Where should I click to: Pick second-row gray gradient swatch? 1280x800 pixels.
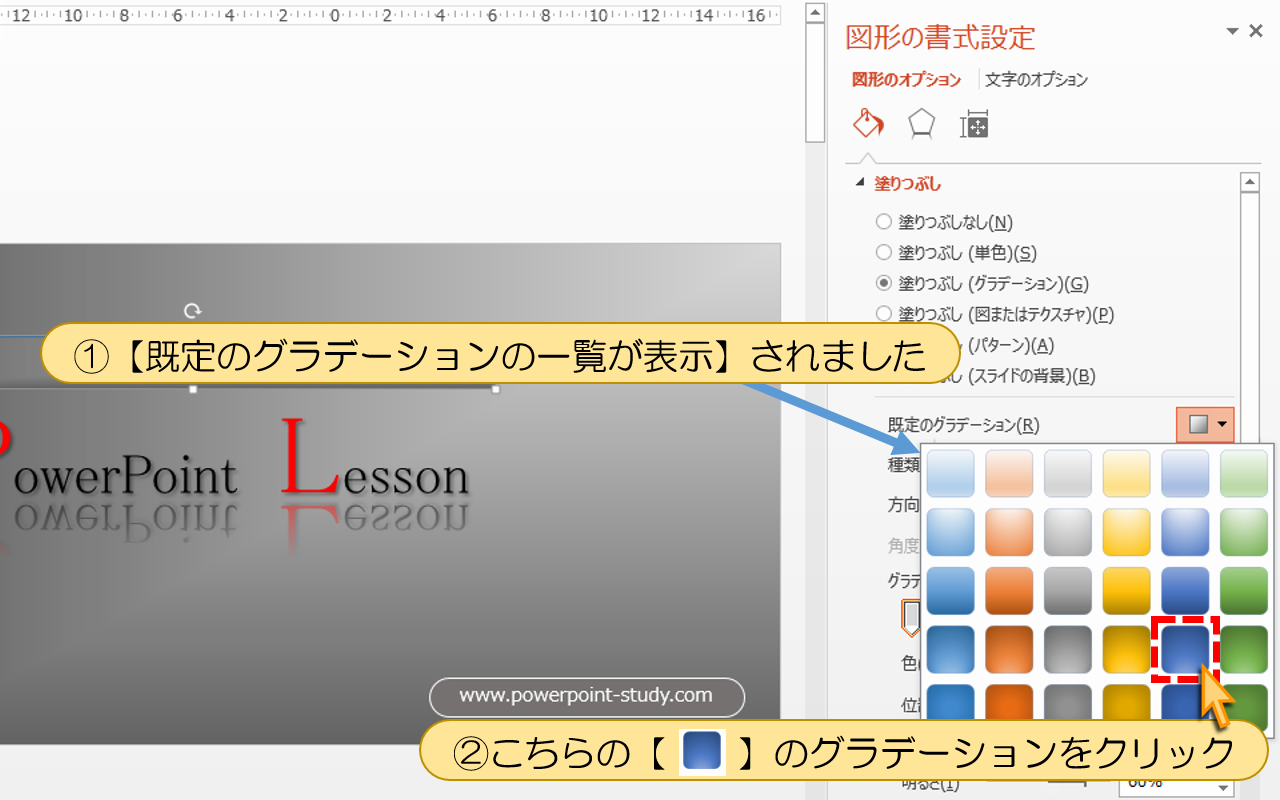coord(1068,532)
